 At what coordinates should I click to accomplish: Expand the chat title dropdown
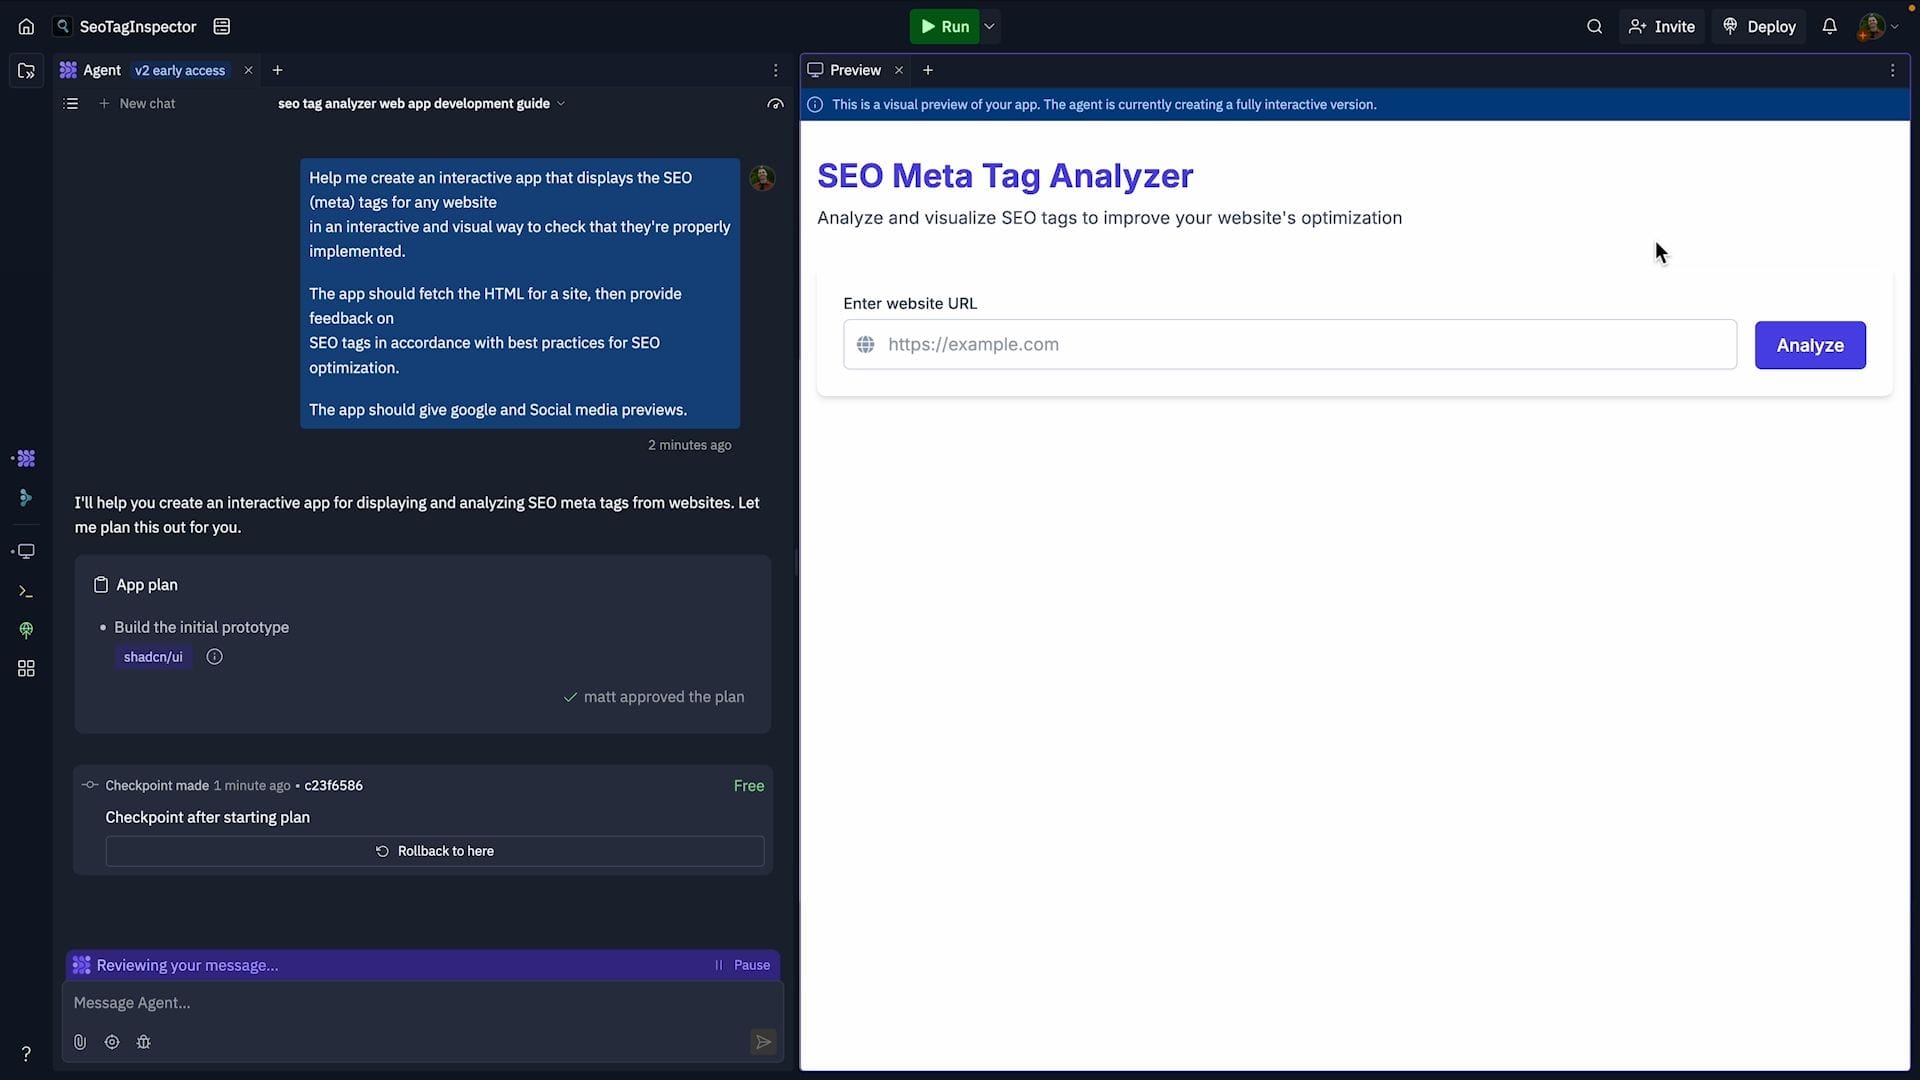[x=561, y=104]
